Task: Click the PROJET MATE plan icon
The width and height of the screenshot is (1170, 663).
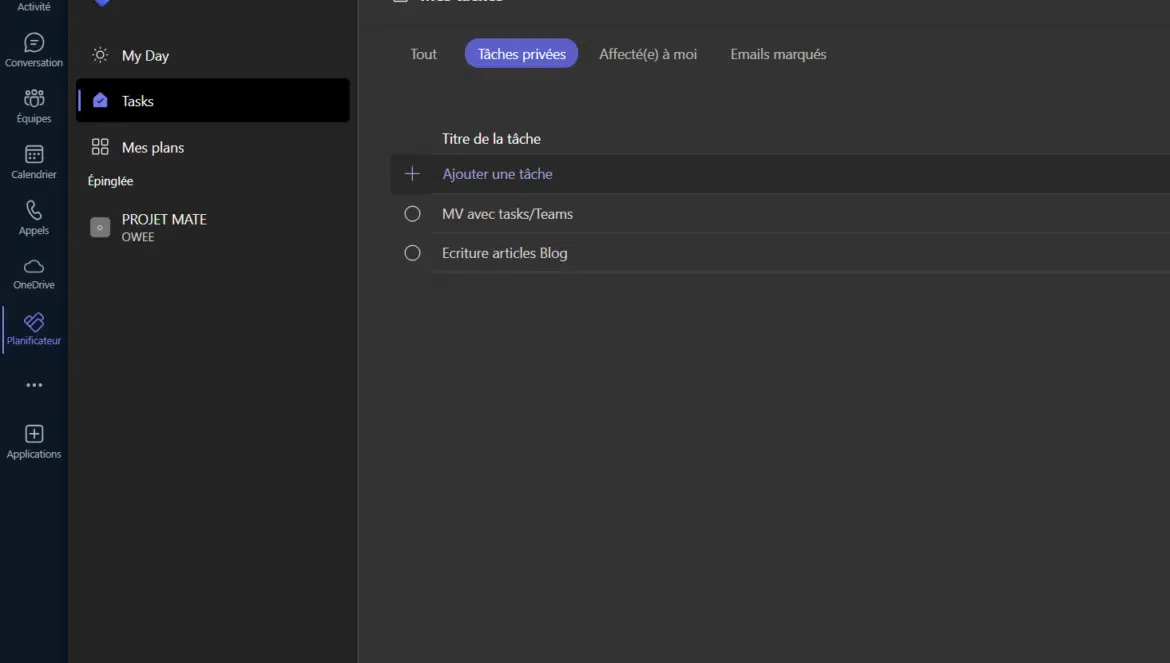Action: point(100,227)
